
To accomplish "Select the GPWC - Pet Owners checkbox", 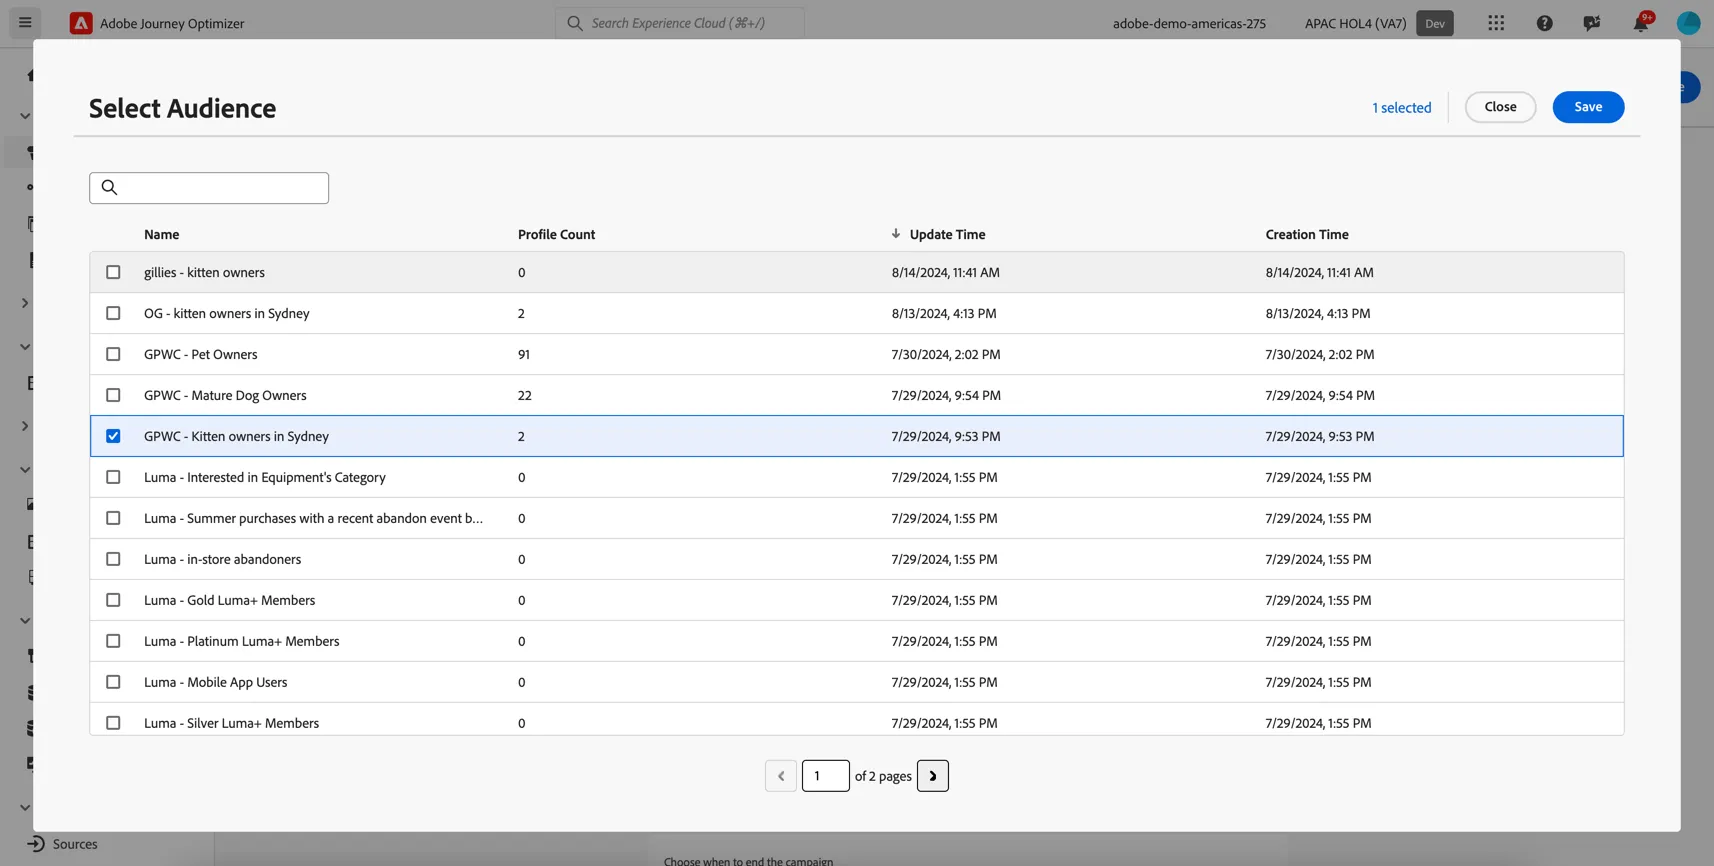I will (113, 354).
